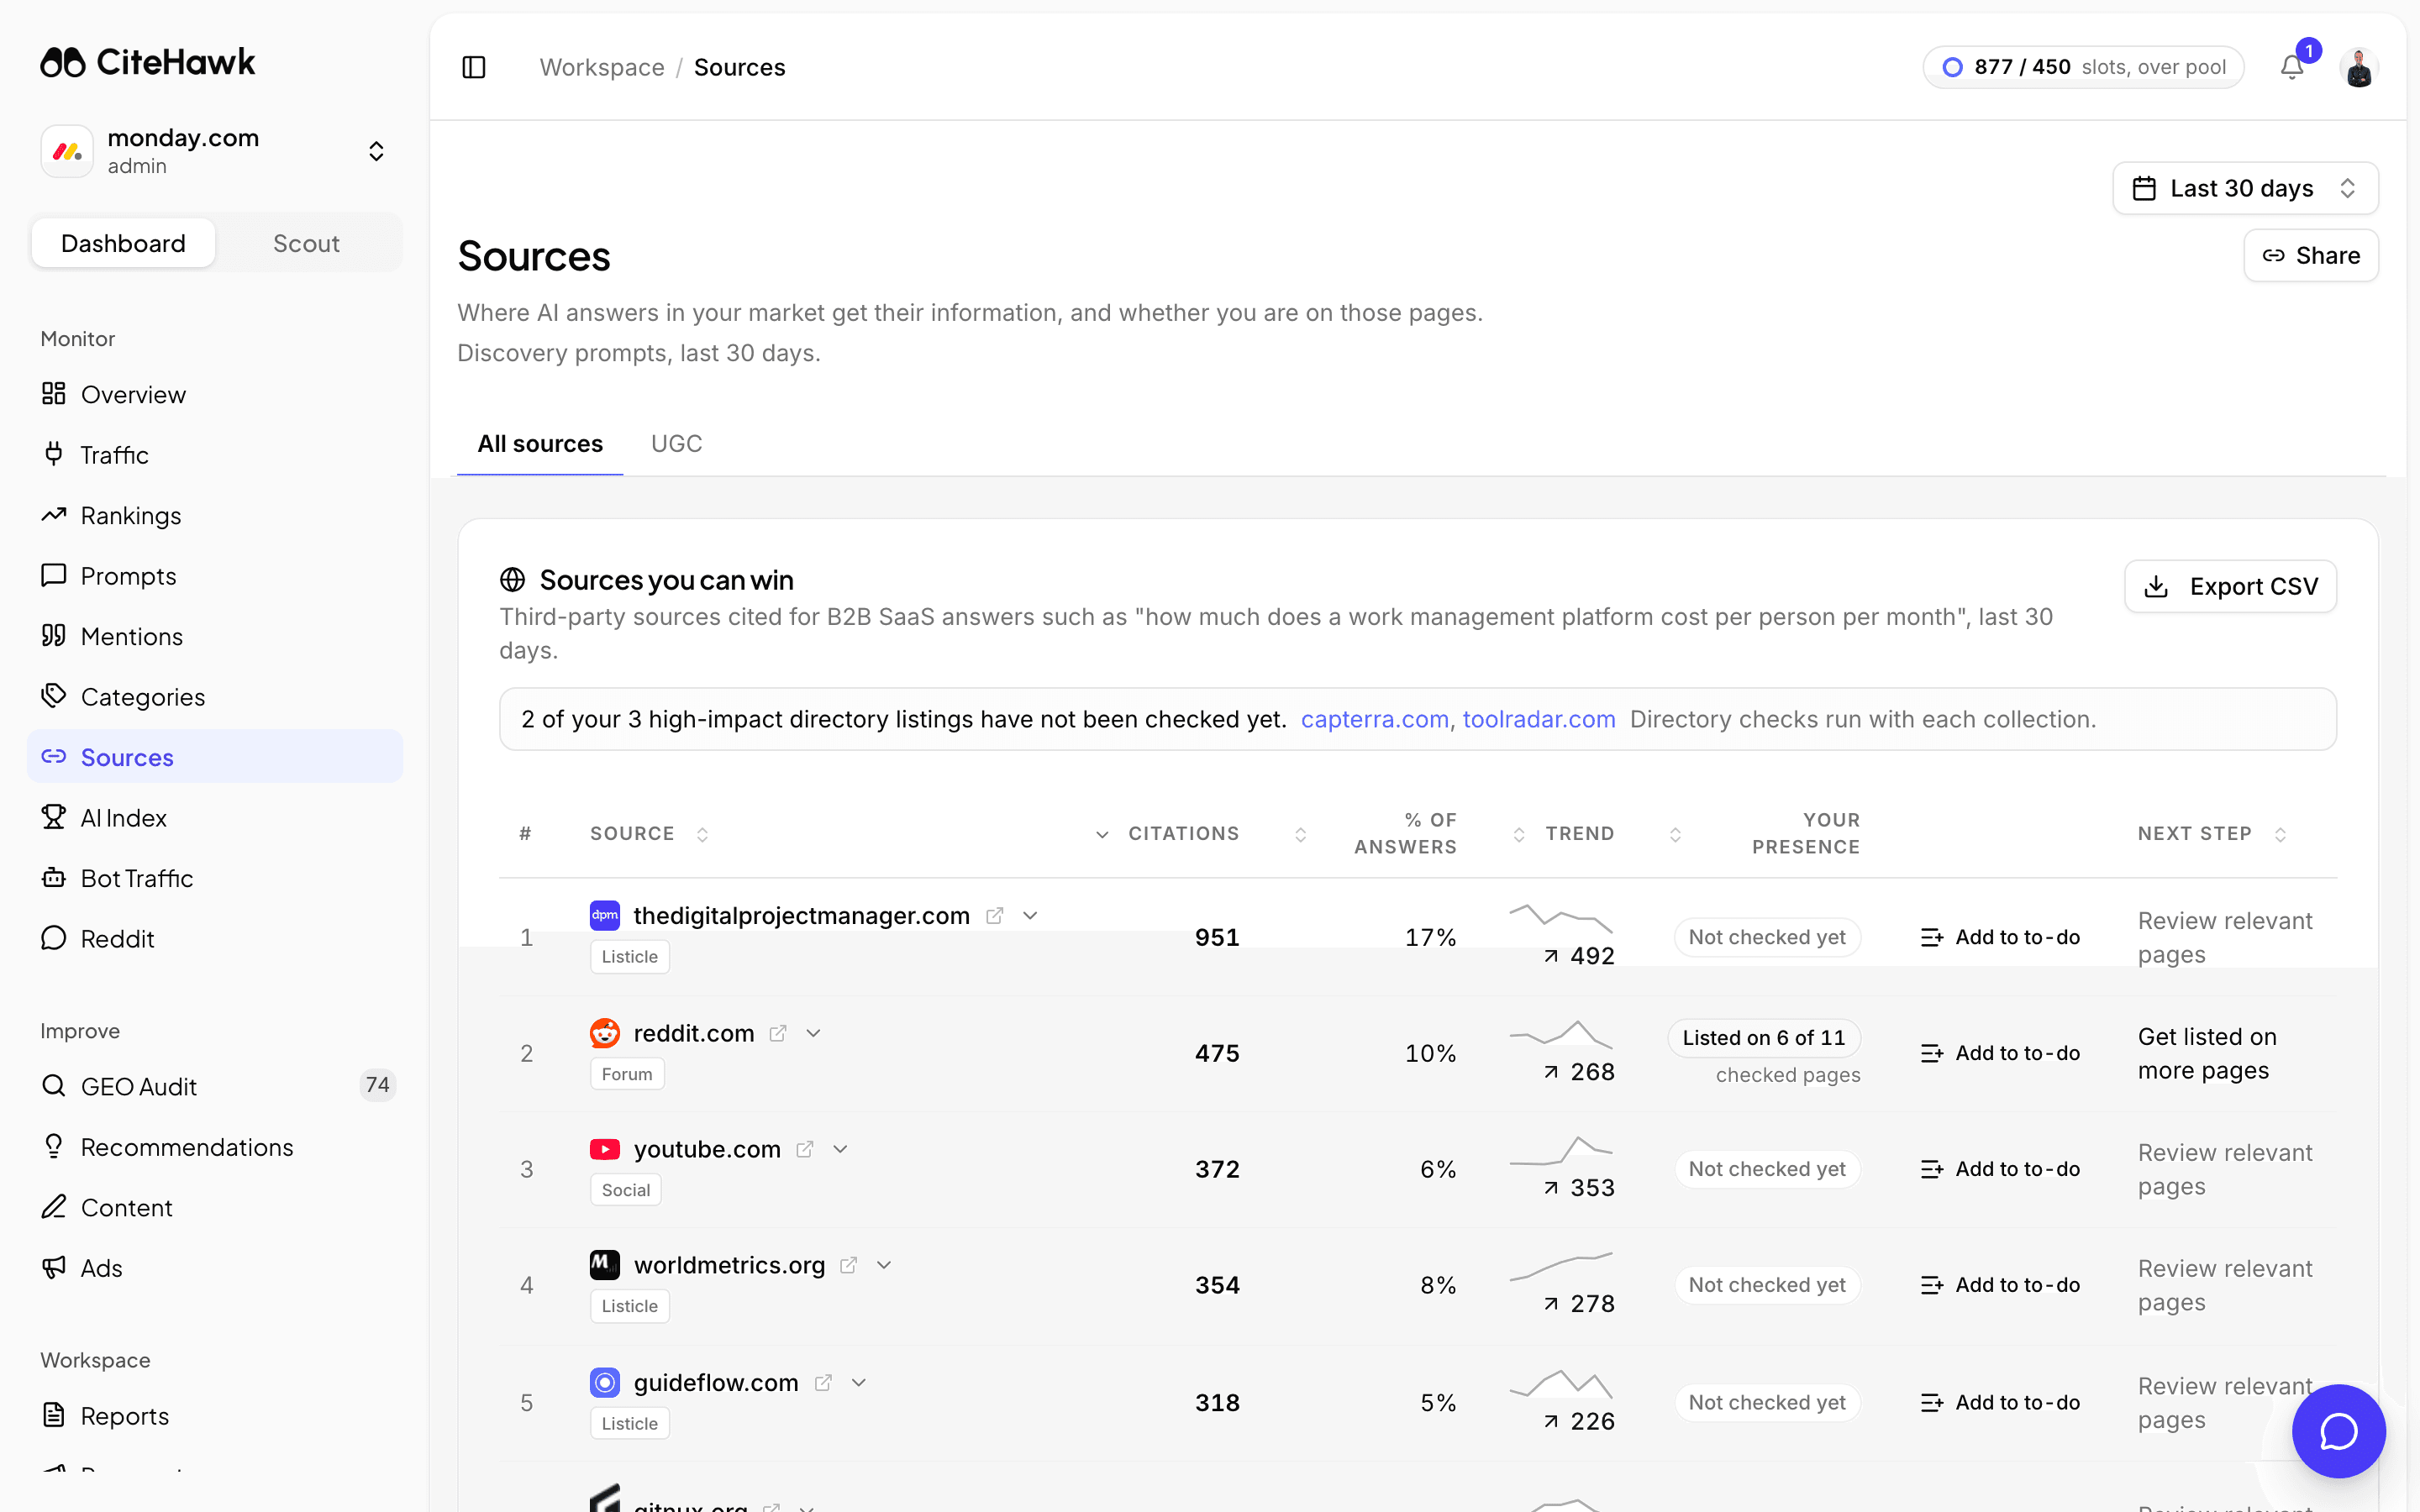
Task: Open external link for reddit.com
Action: click(x=778, y=1033)
